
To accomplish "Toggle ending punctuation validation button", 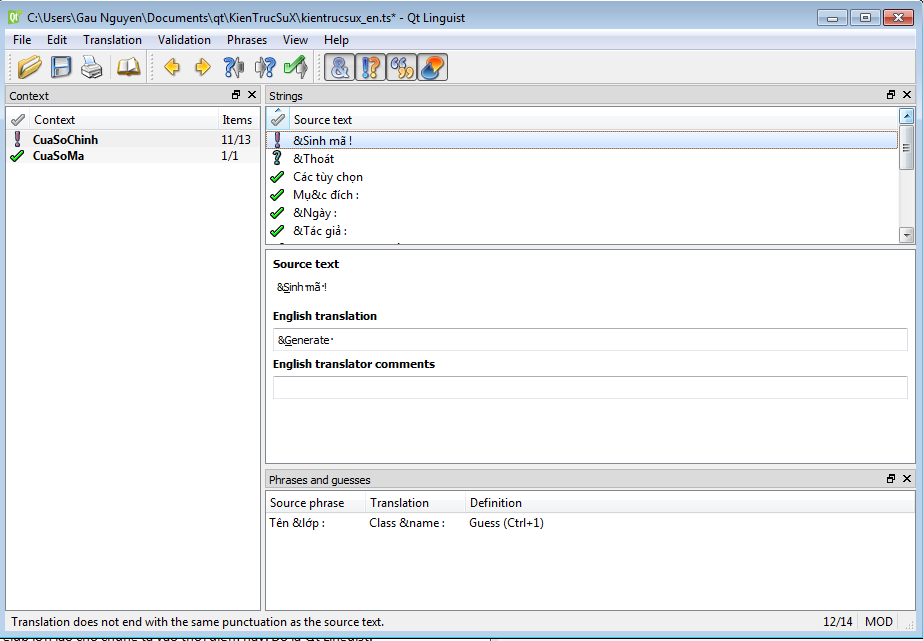I will 371,67.
